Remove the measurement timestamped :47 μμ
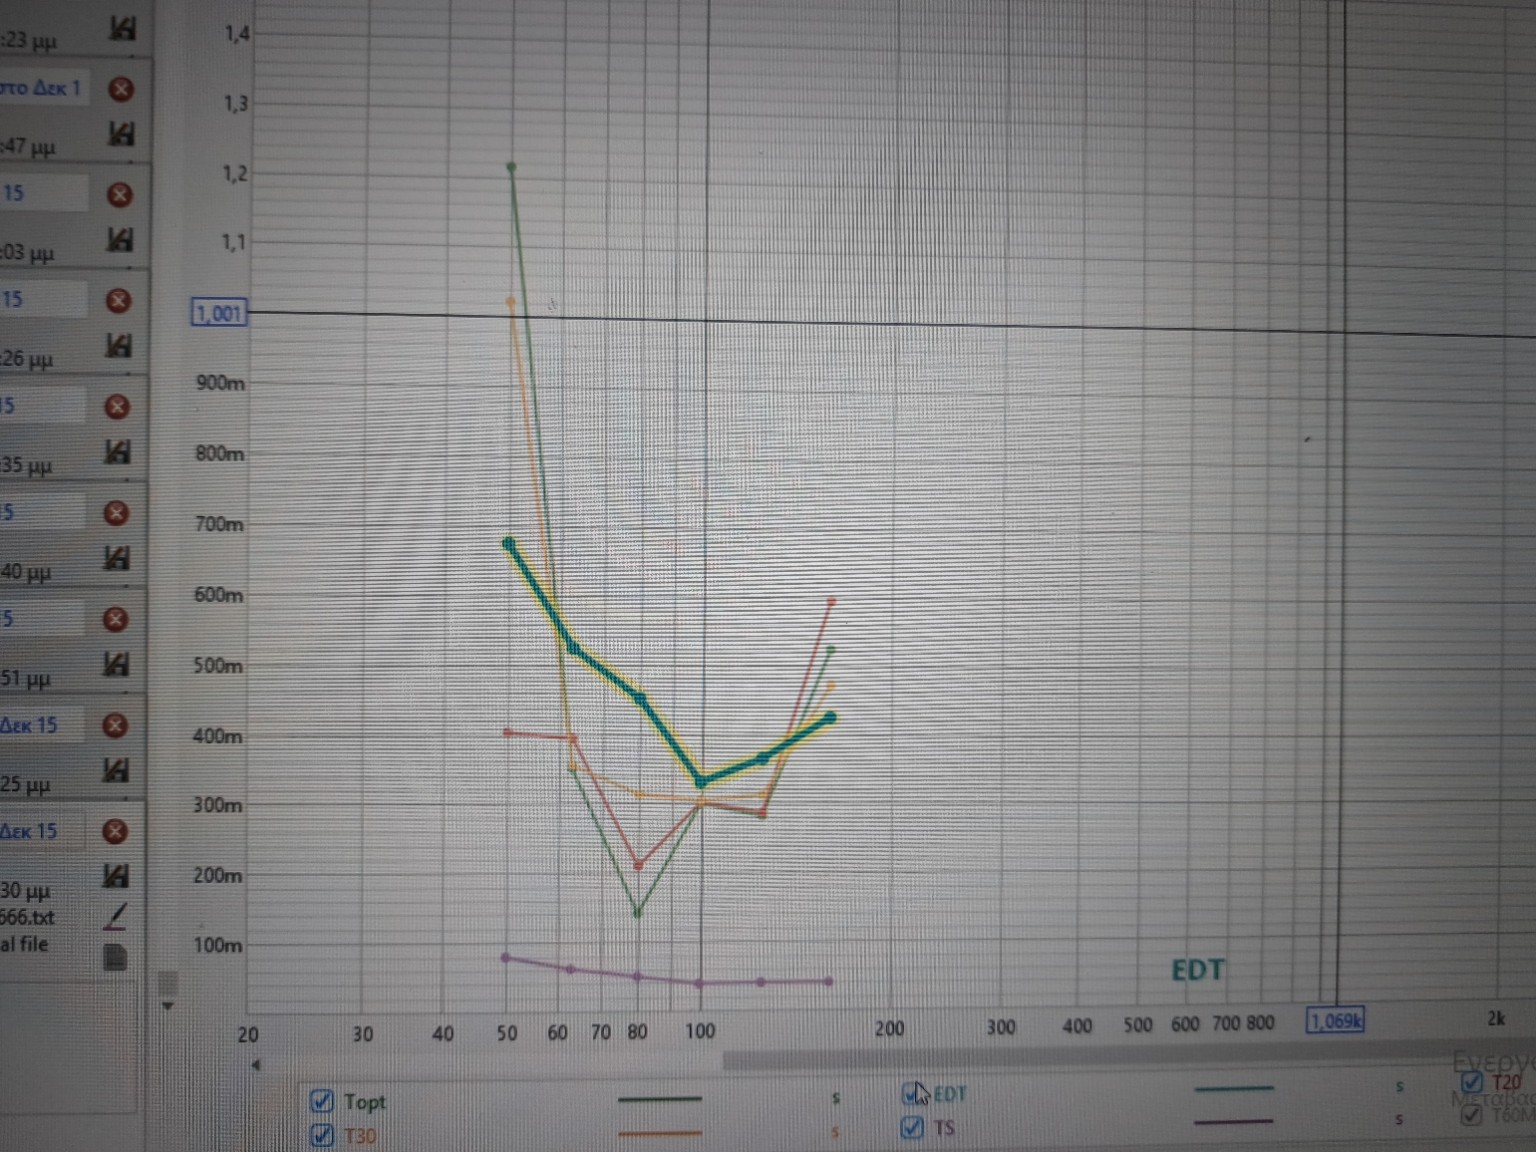Screen dimensions: 1536x1152 (120, 89)
